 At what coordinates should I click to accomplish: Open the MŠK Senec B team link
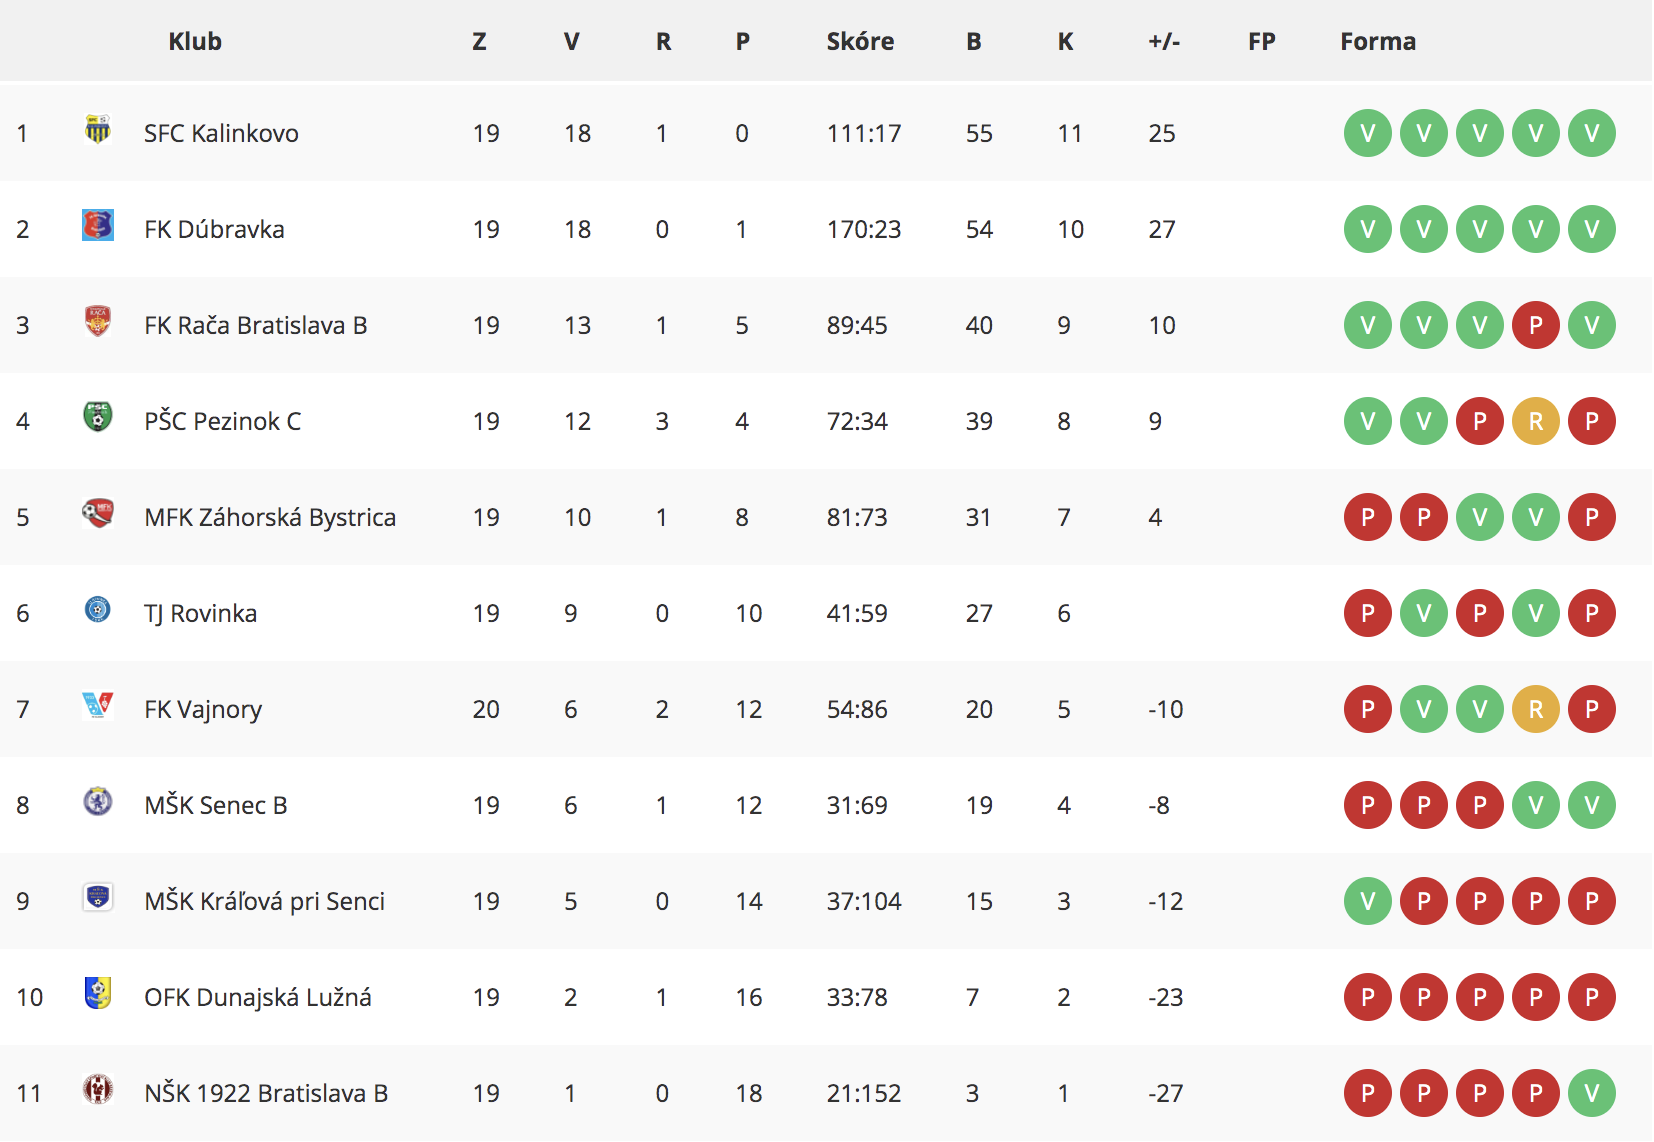pos(216,805)
